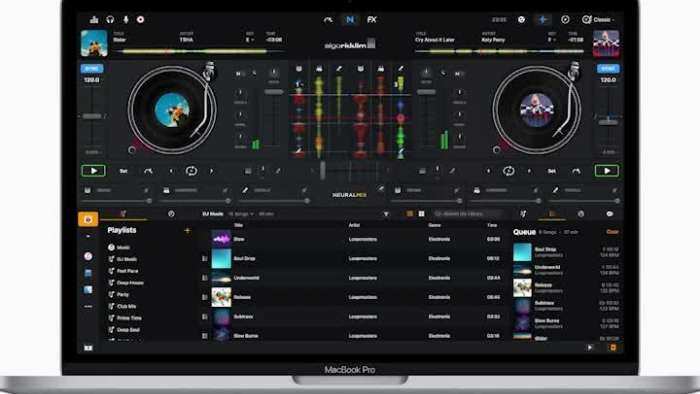Toggle SYNC on the right deck

608,68
